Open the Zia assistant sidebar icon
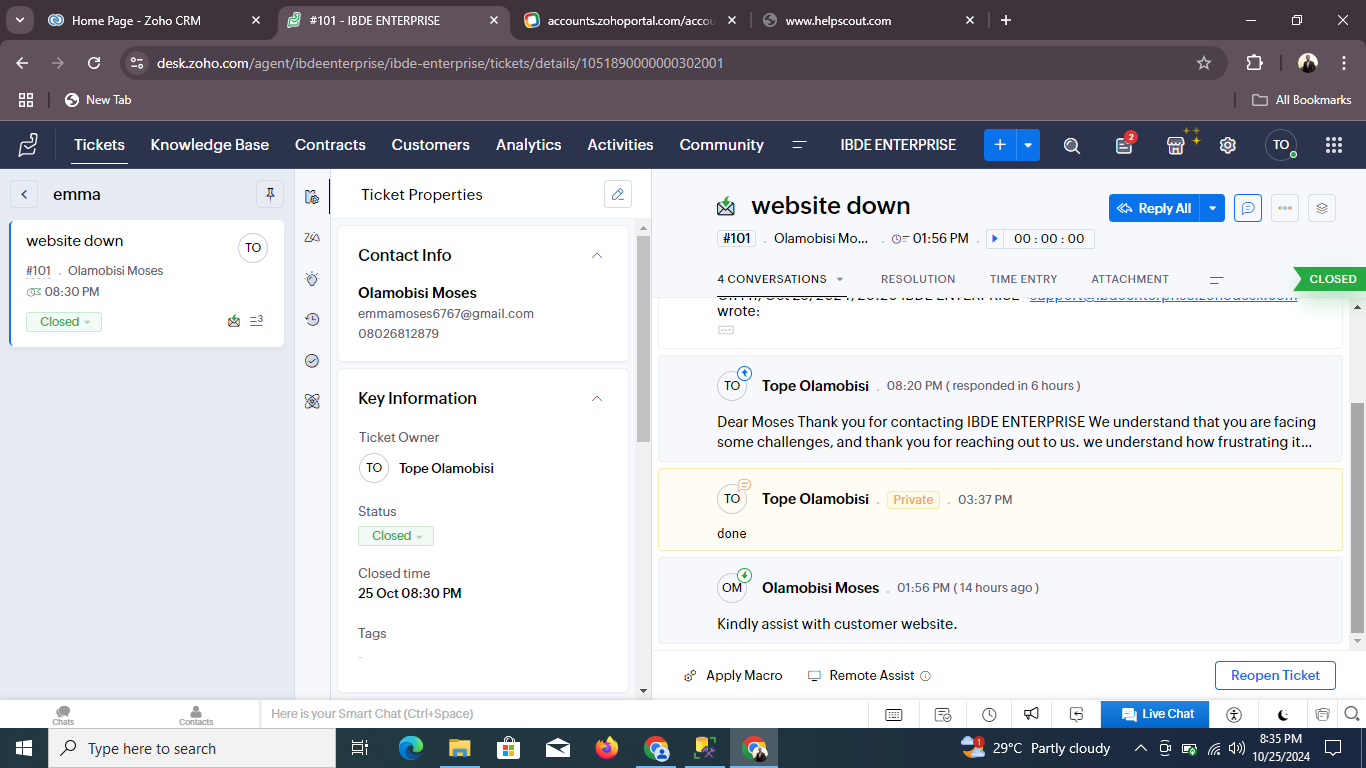Image resolution: width=1366 pixels, height=768 pixels. (312, 237)
